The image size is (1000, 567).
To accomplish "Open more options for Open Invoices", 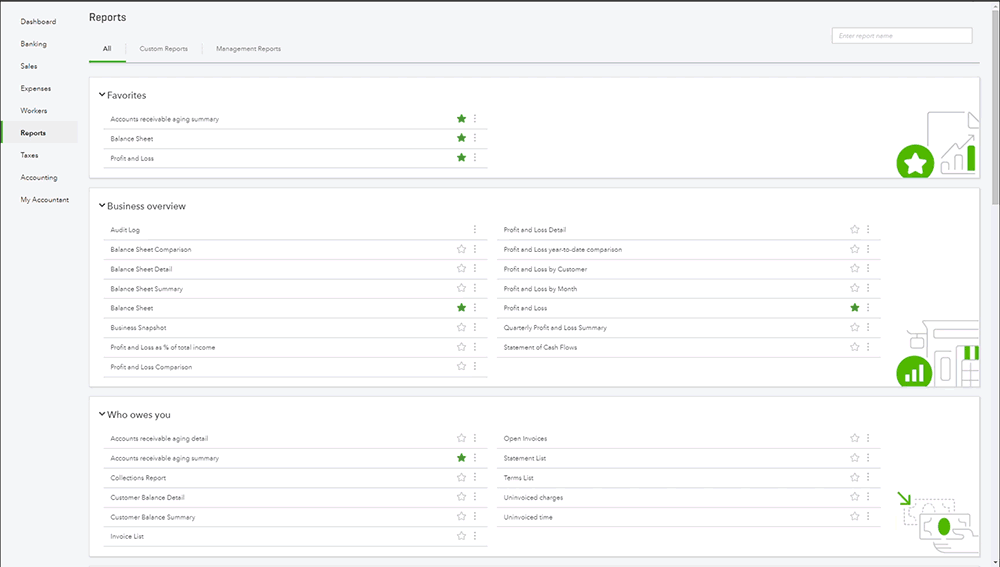I will [x=868, y=438].
